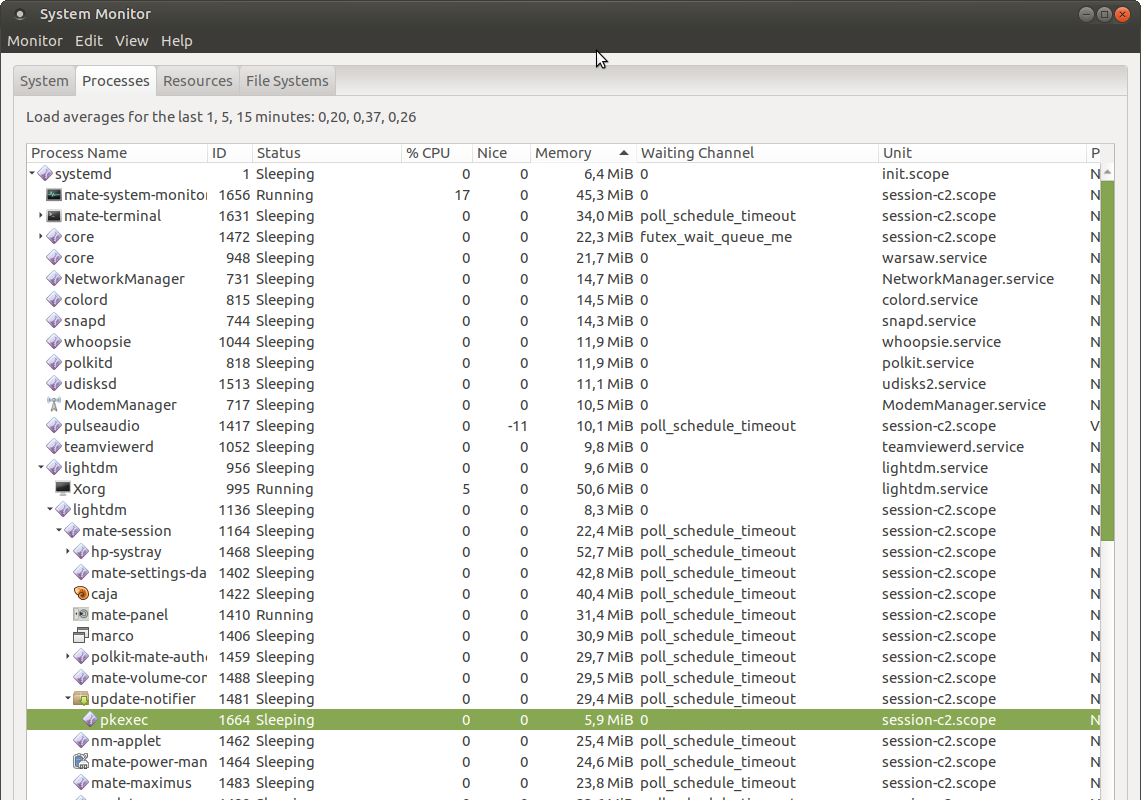Collapse the update-notifier process tree
The image size is (1141, 800).
pos(68,699)
